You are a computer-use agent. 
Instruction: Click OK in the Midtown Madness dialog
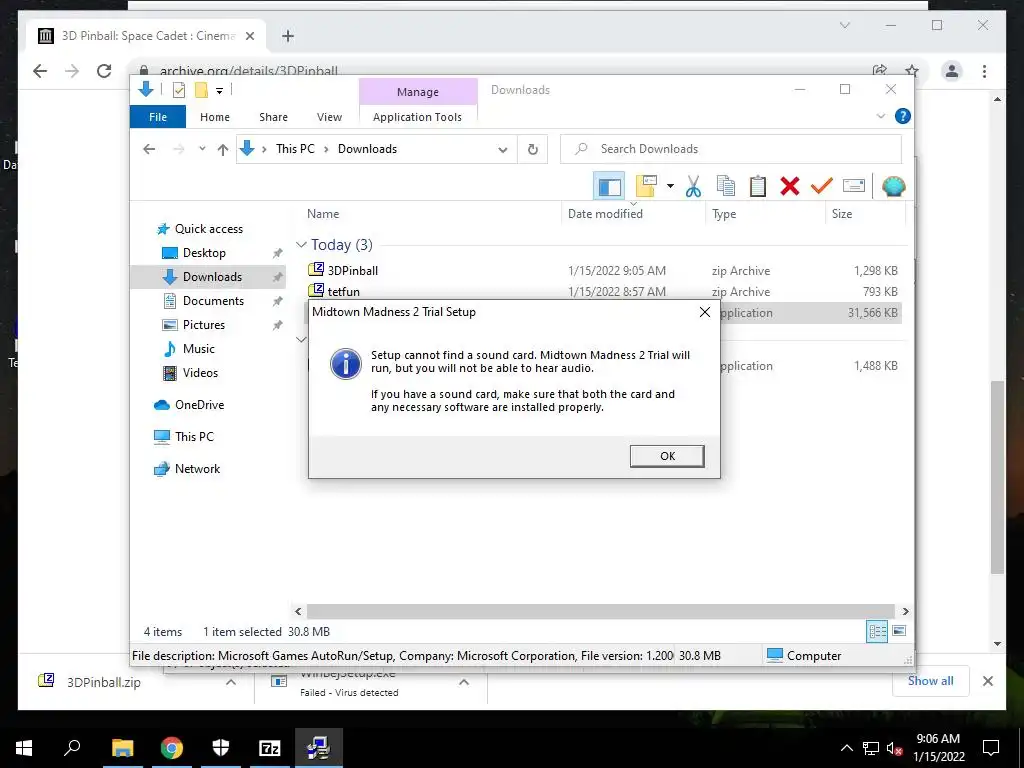coord(667,456)
